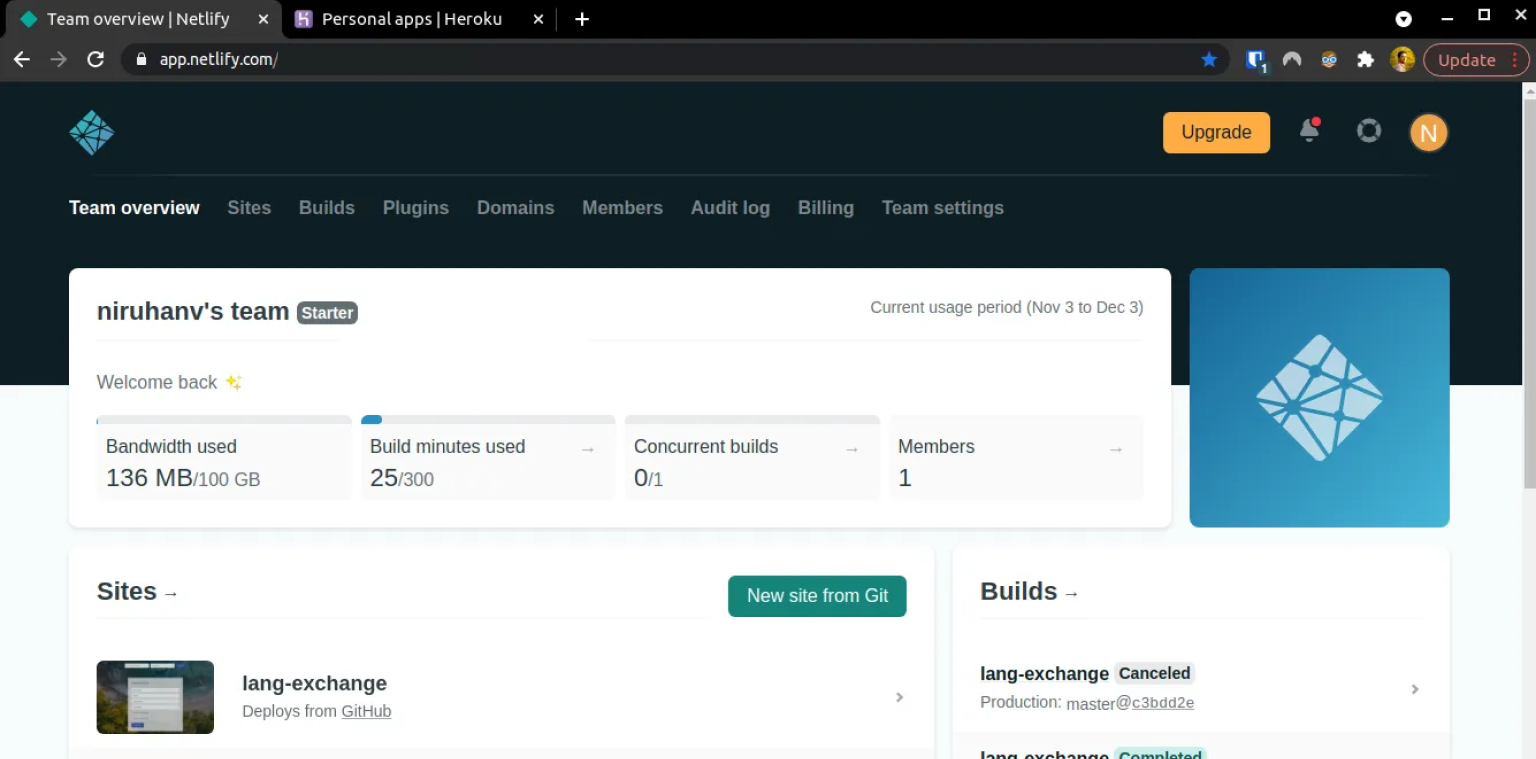1536x759 pixels.
Task: Click the Canceled build status badge
Action: tap(1154, 673)
